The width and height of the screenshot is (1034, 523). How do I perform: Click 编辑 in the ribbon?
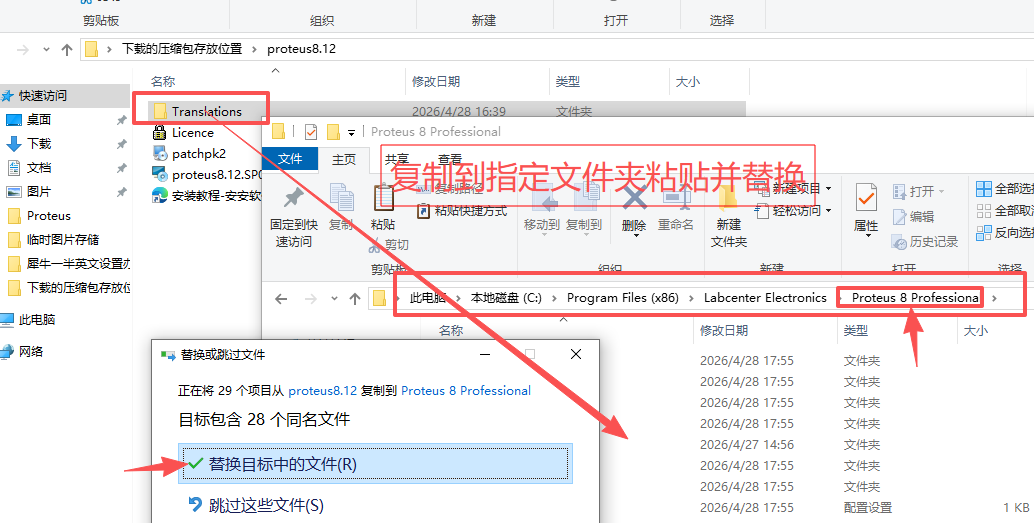913,216
